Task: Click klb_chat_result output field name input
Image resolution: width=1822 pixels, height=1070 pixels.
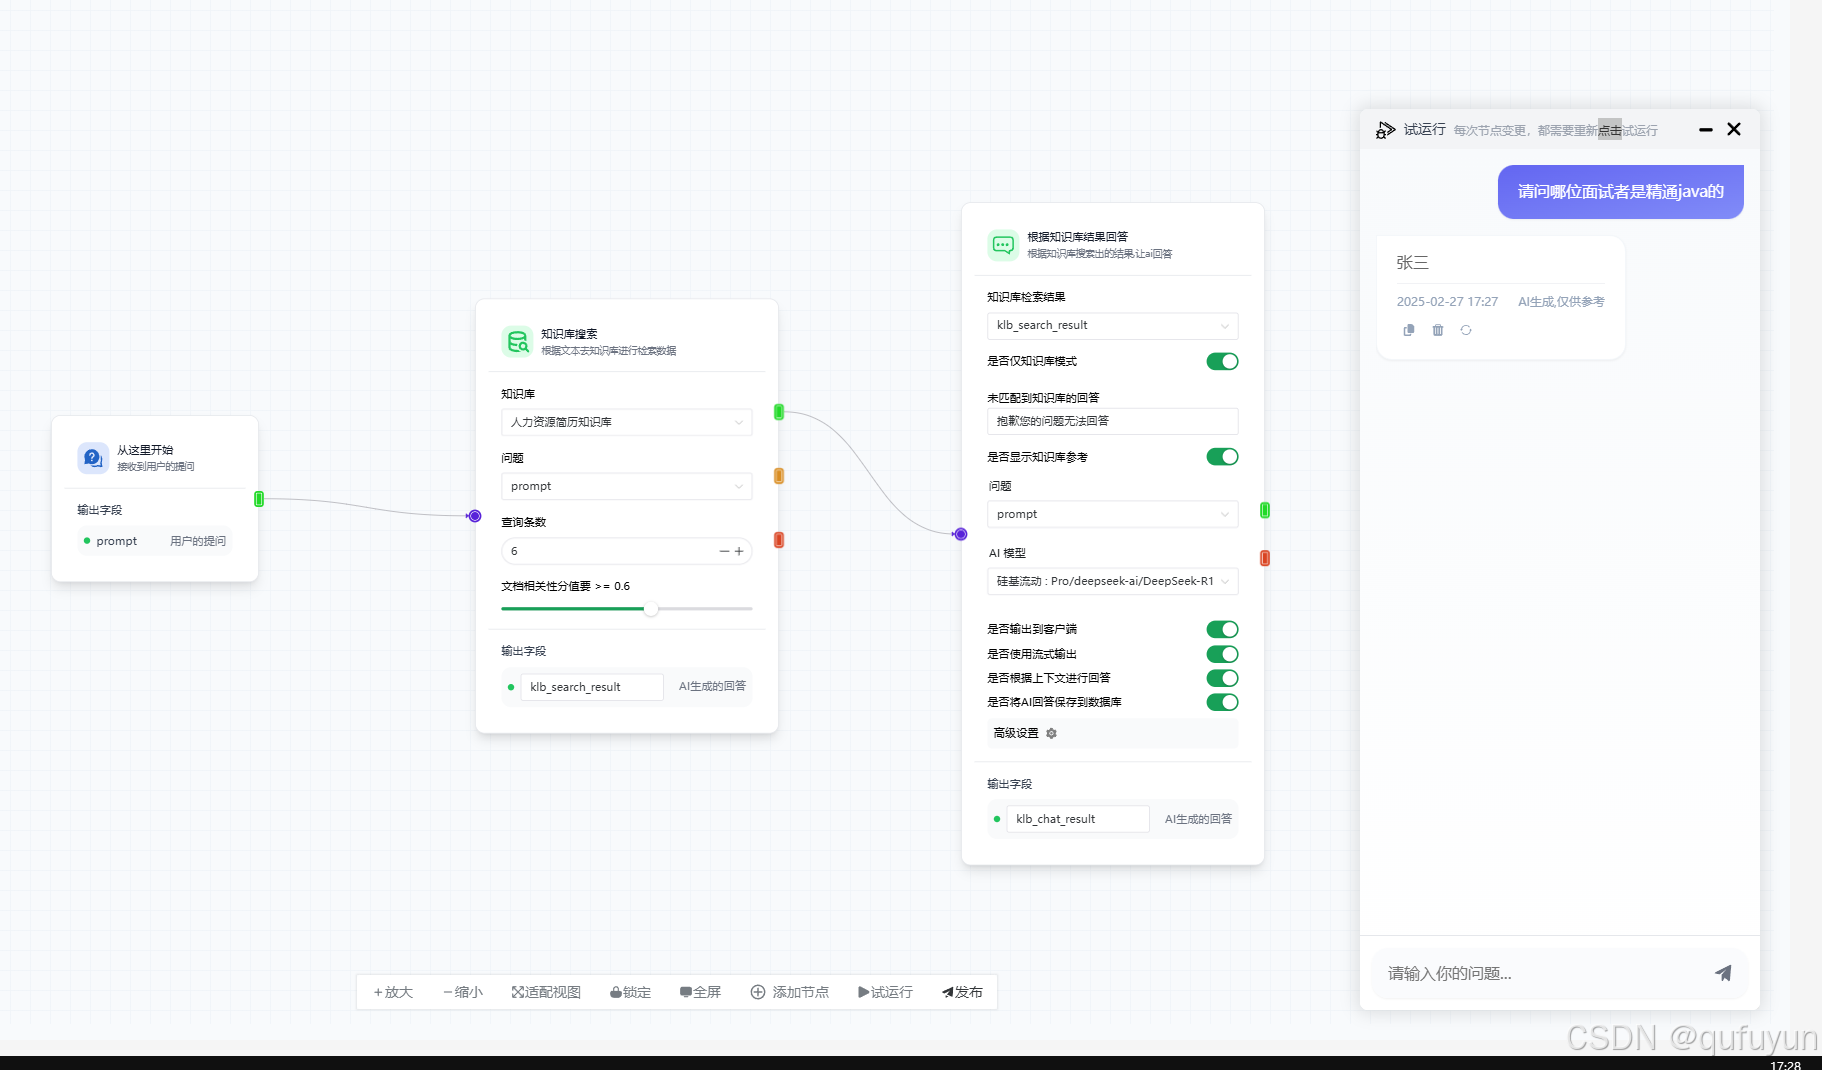Action: pos(1078,819)
